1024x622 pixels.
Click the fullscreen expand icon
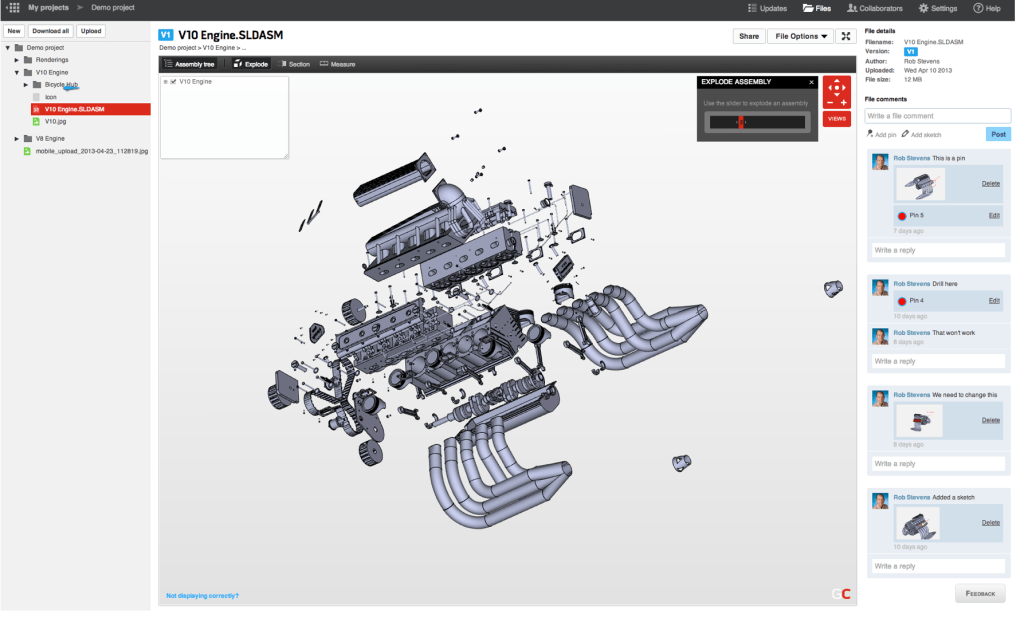coord(846,36)
